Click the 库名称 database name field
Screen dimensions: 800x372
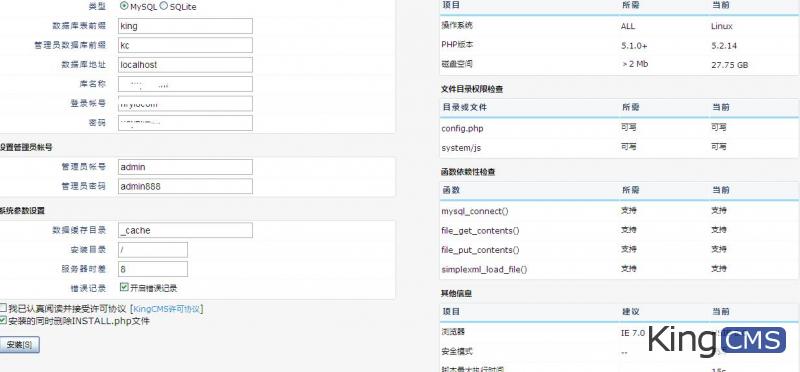coord(185,84)
